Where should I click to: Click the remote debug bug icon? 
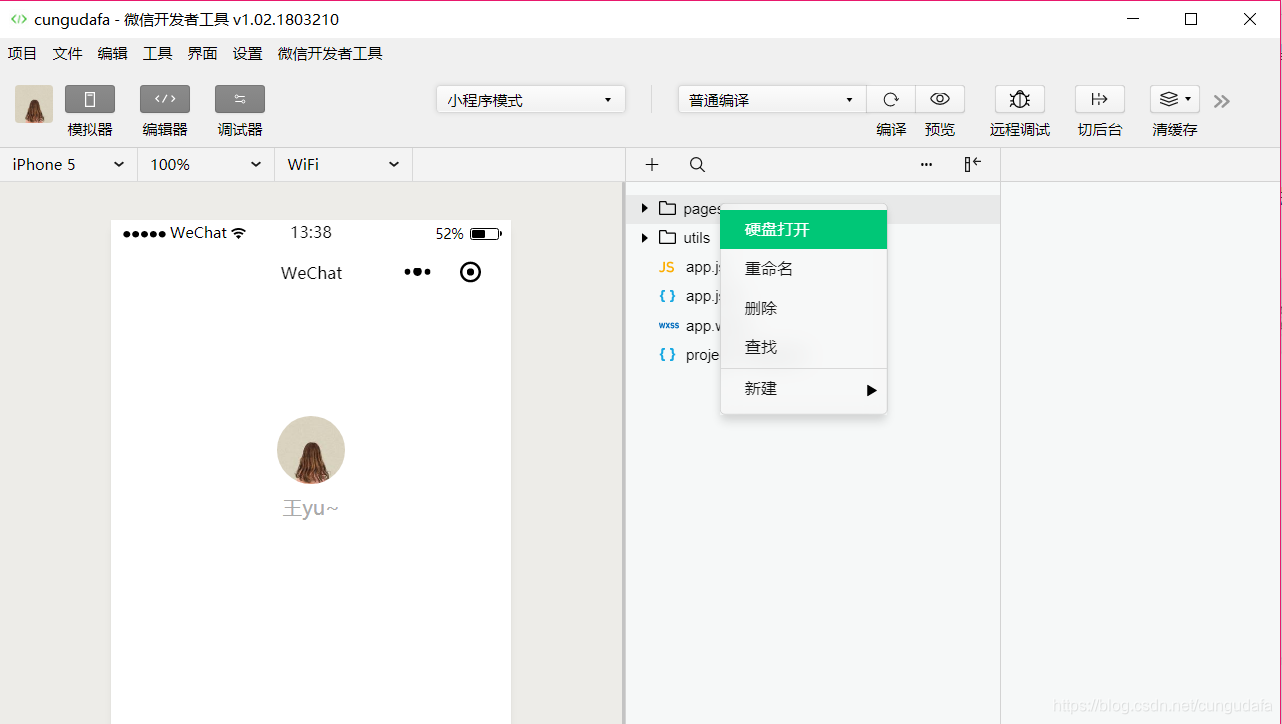(1020, 99)
